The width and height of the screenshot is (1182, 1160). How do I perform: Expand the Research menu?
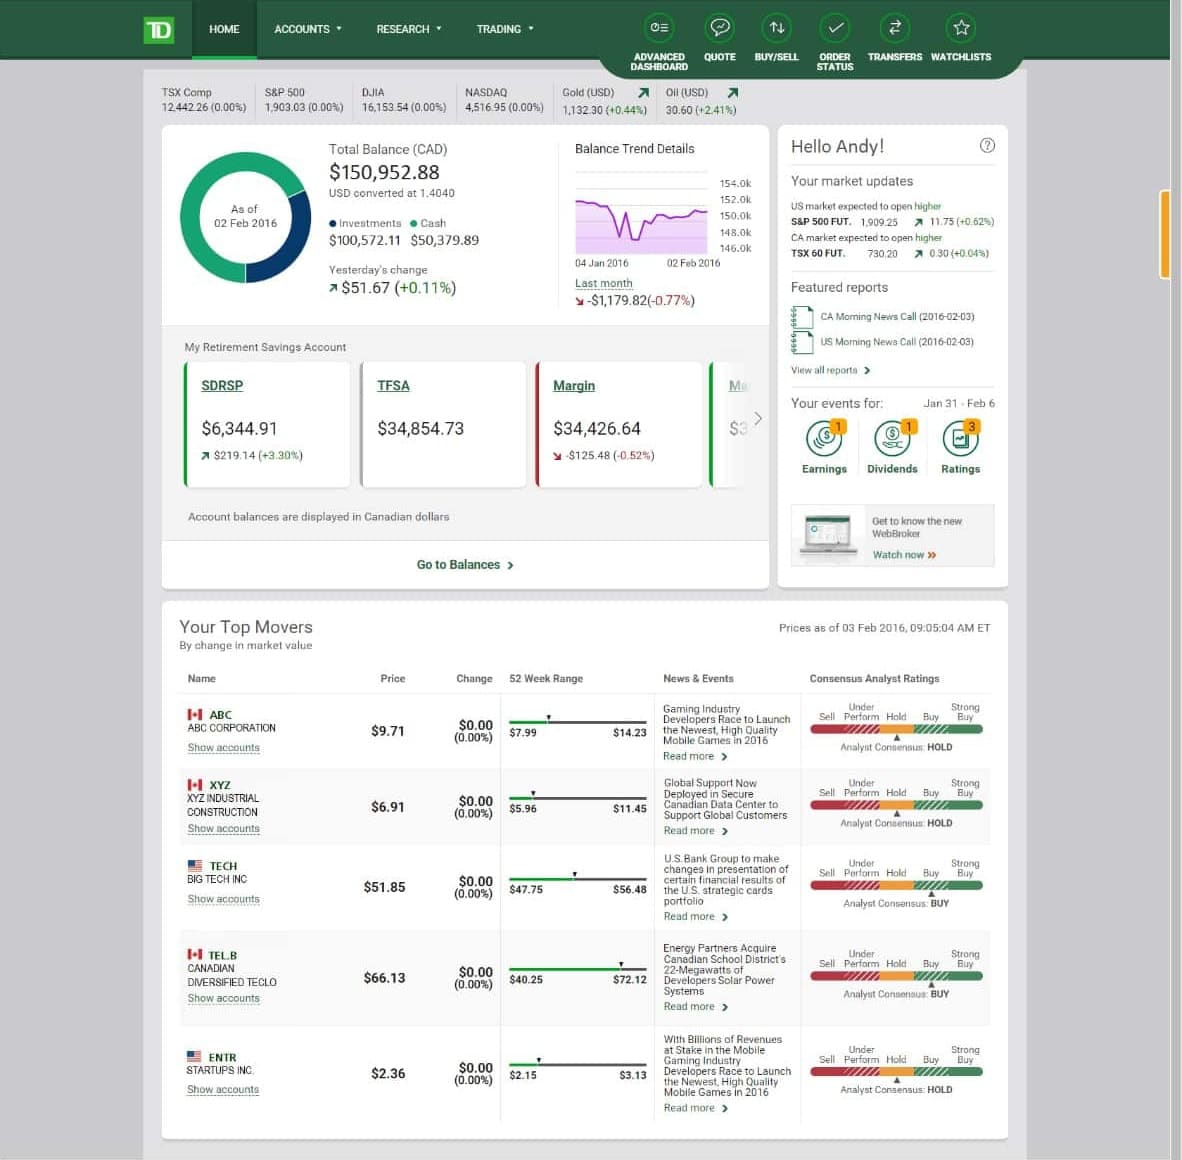tap(409, 29)
